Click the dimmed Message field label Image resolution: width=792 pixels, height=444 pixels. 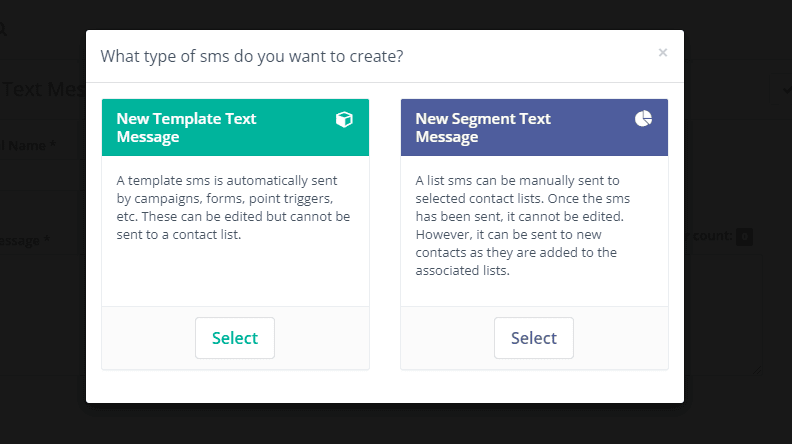(x=24, y=240)
